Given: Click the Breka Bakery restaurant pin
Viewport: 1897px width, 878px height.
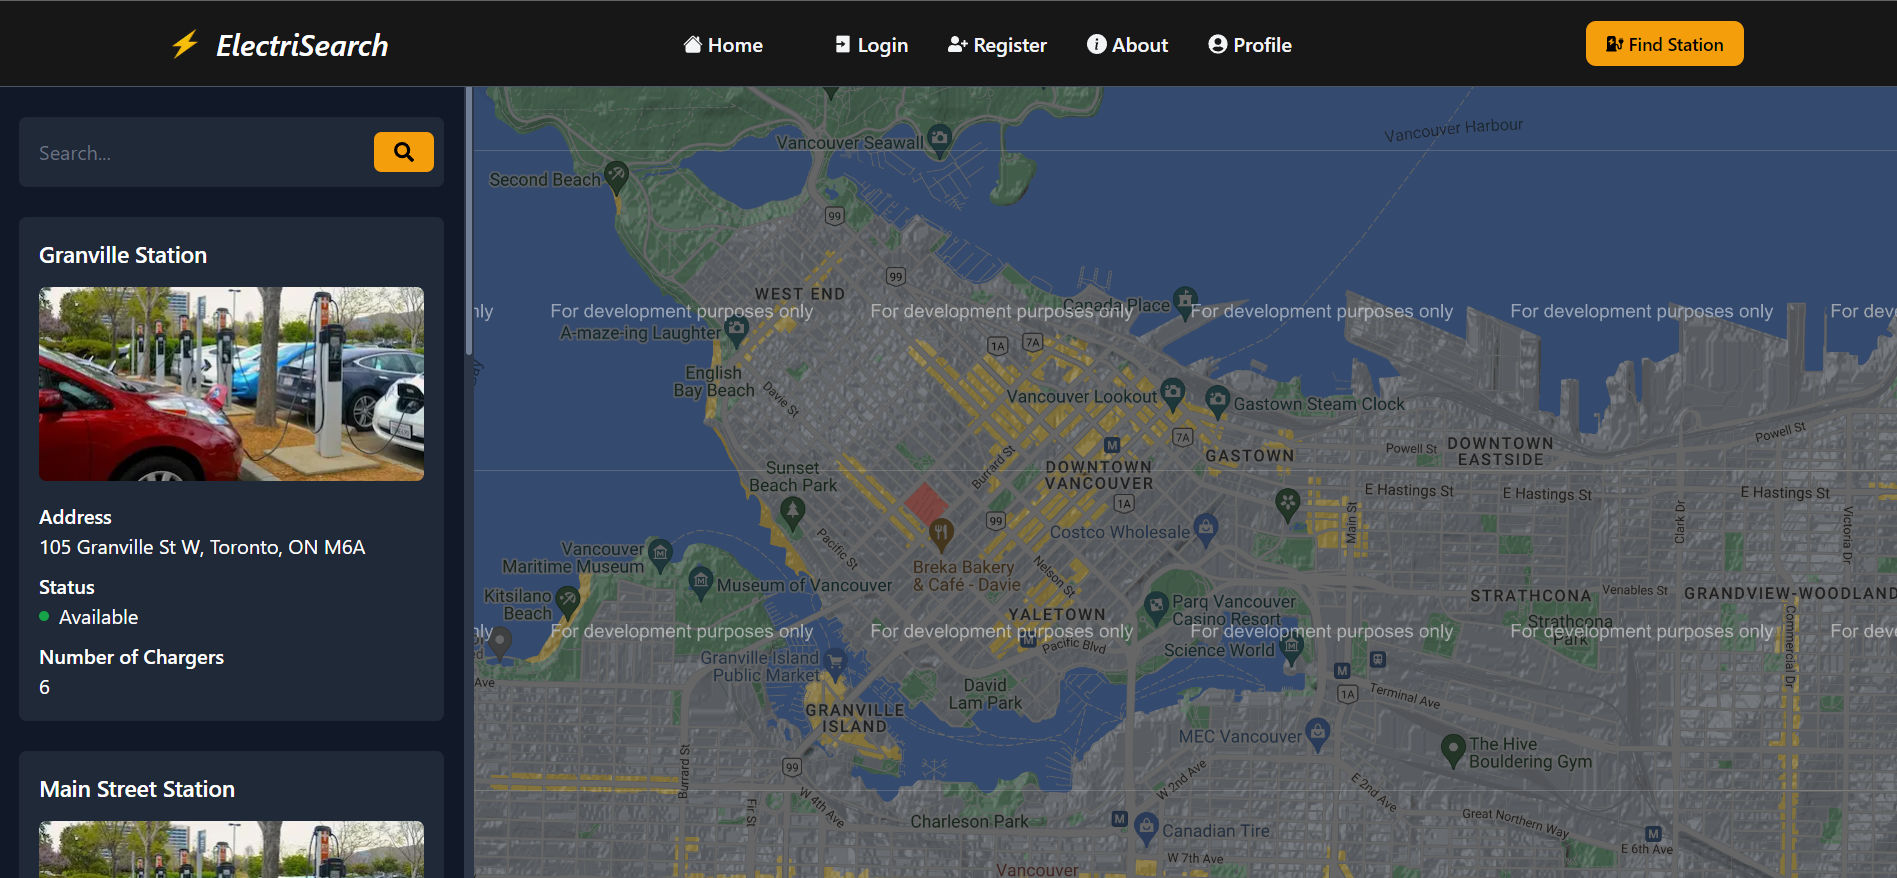Looking at the screenshot, I should [x=941, y=535].
